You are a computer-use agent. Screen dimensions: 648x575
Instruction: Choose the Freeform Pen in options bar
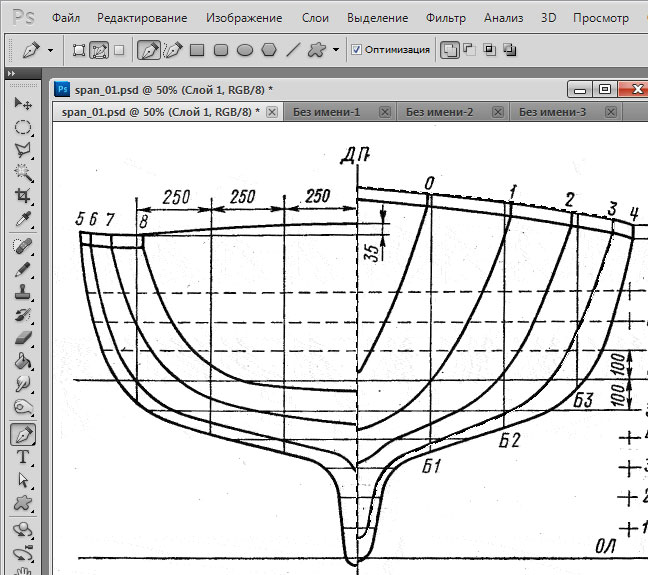tap(171, 49)
